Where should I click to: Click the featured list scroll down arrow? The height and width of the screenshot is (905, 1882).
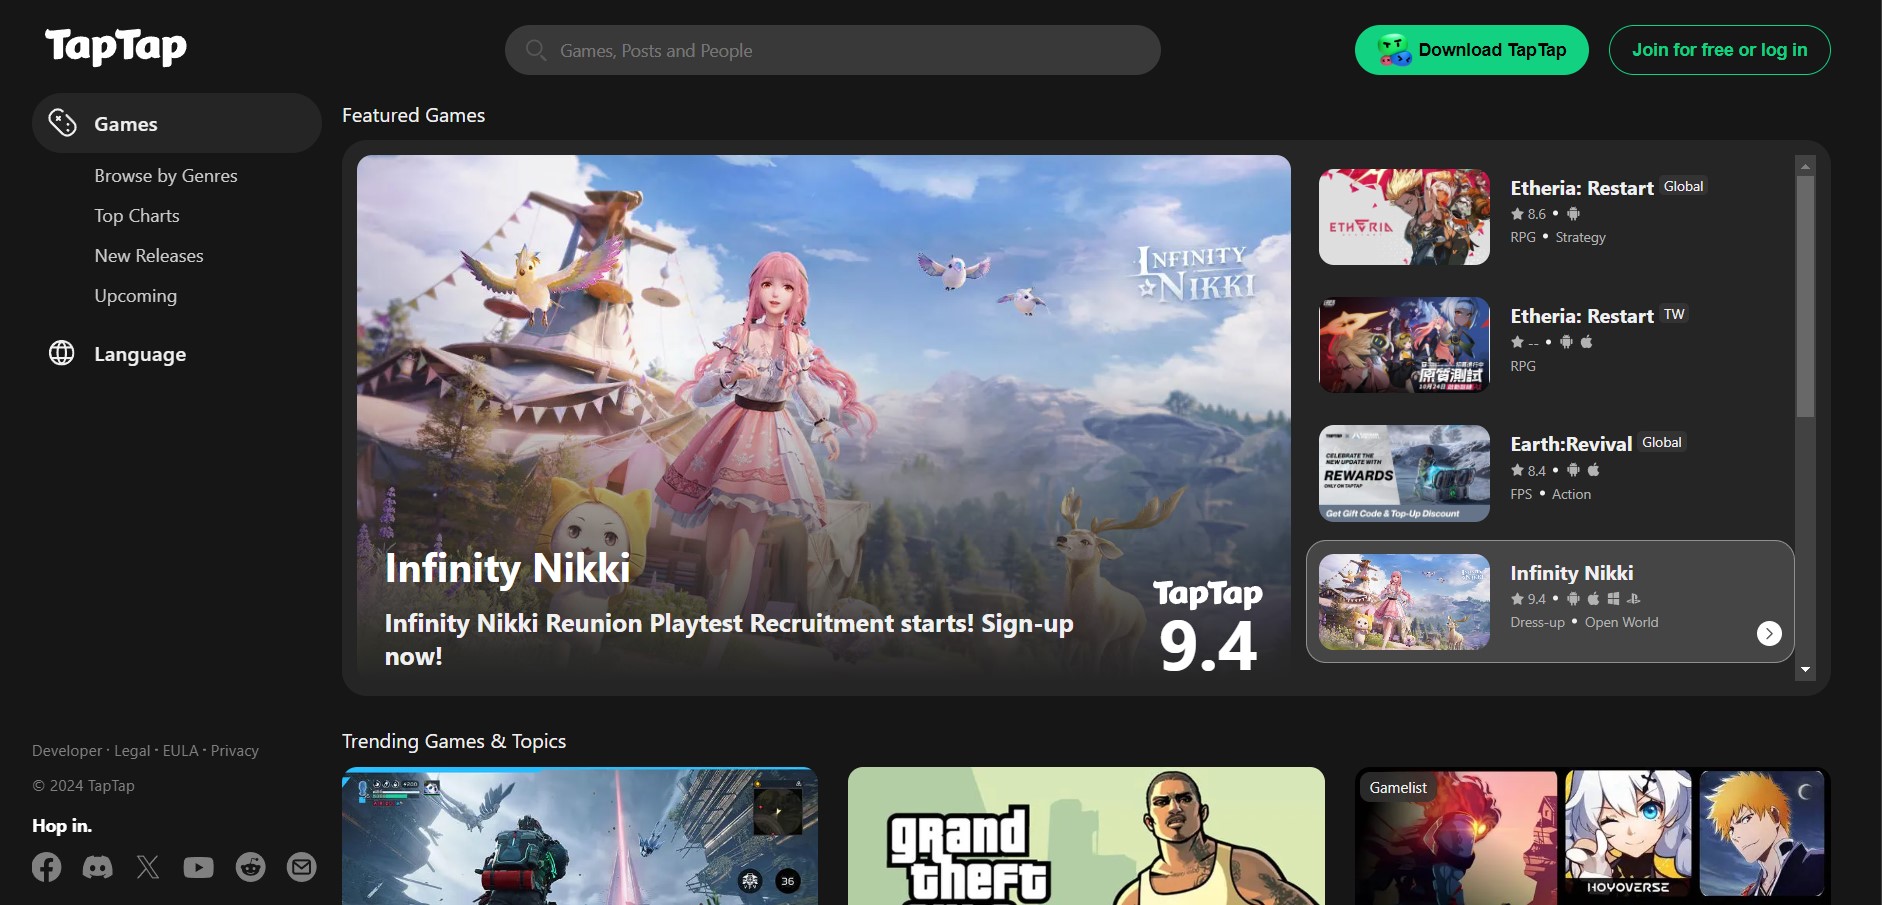[1805, 670]
